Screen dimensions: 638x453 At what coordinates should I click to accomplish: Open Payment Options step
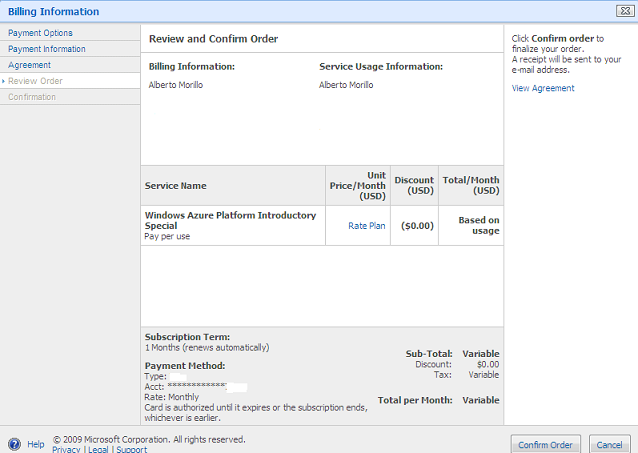40,33
